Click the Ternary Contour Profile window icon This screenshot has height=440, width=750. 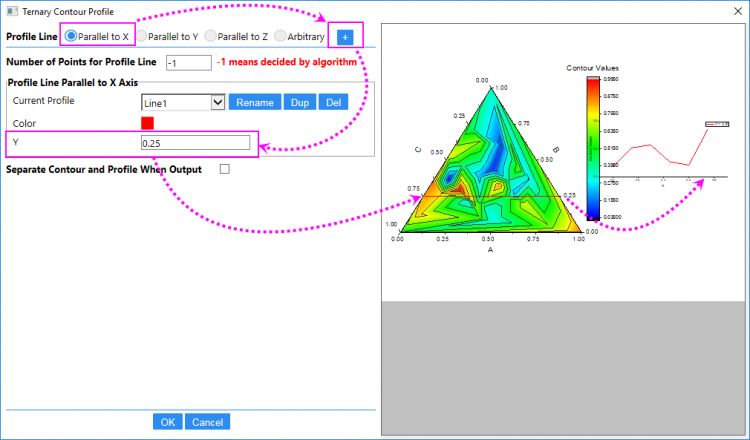pos(11,9)
